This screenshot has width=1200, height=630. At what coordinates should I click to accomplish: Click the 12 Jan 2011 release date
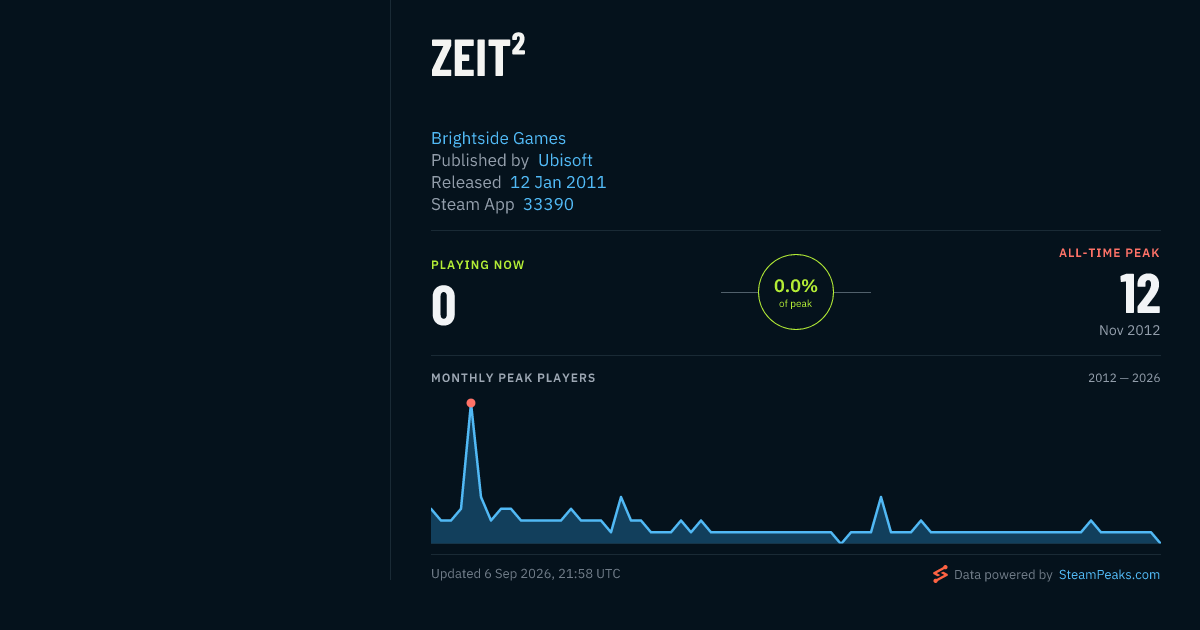tap(558, 183)
